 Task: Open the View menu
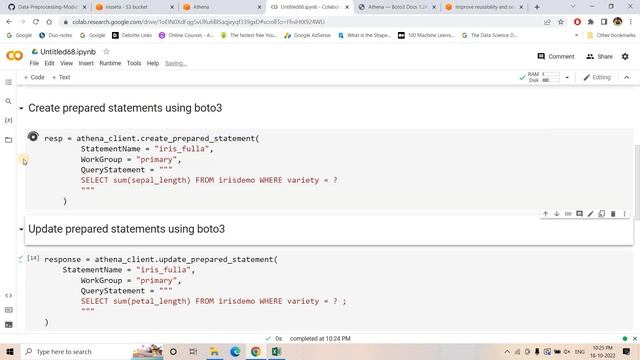pos(67,63)
